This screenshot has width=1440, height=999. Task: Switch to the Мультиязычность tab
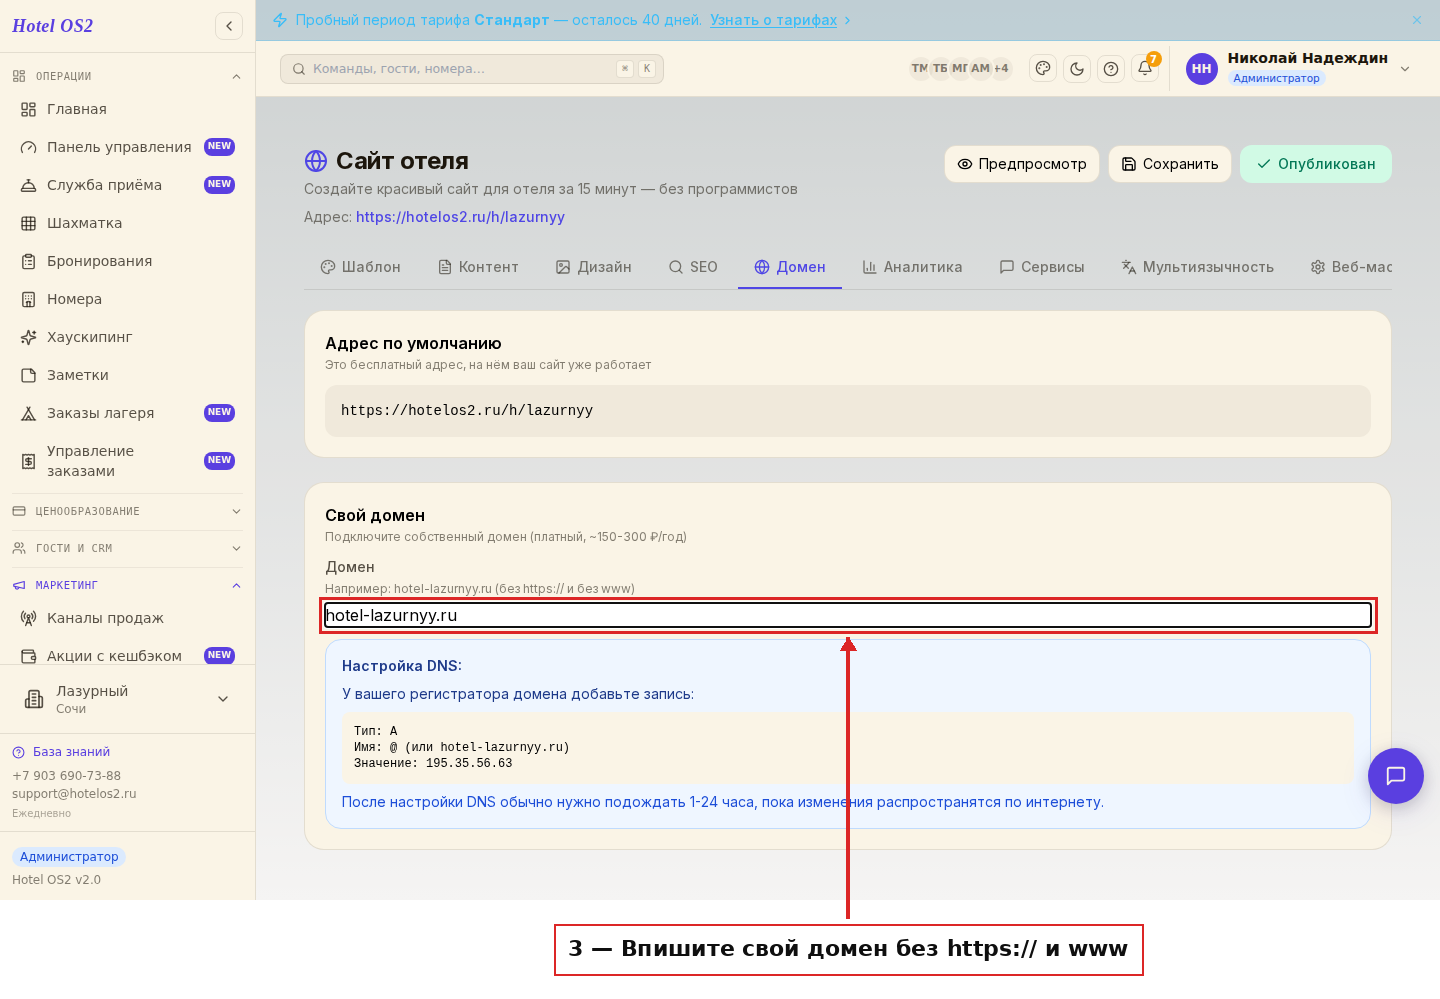1198,267
